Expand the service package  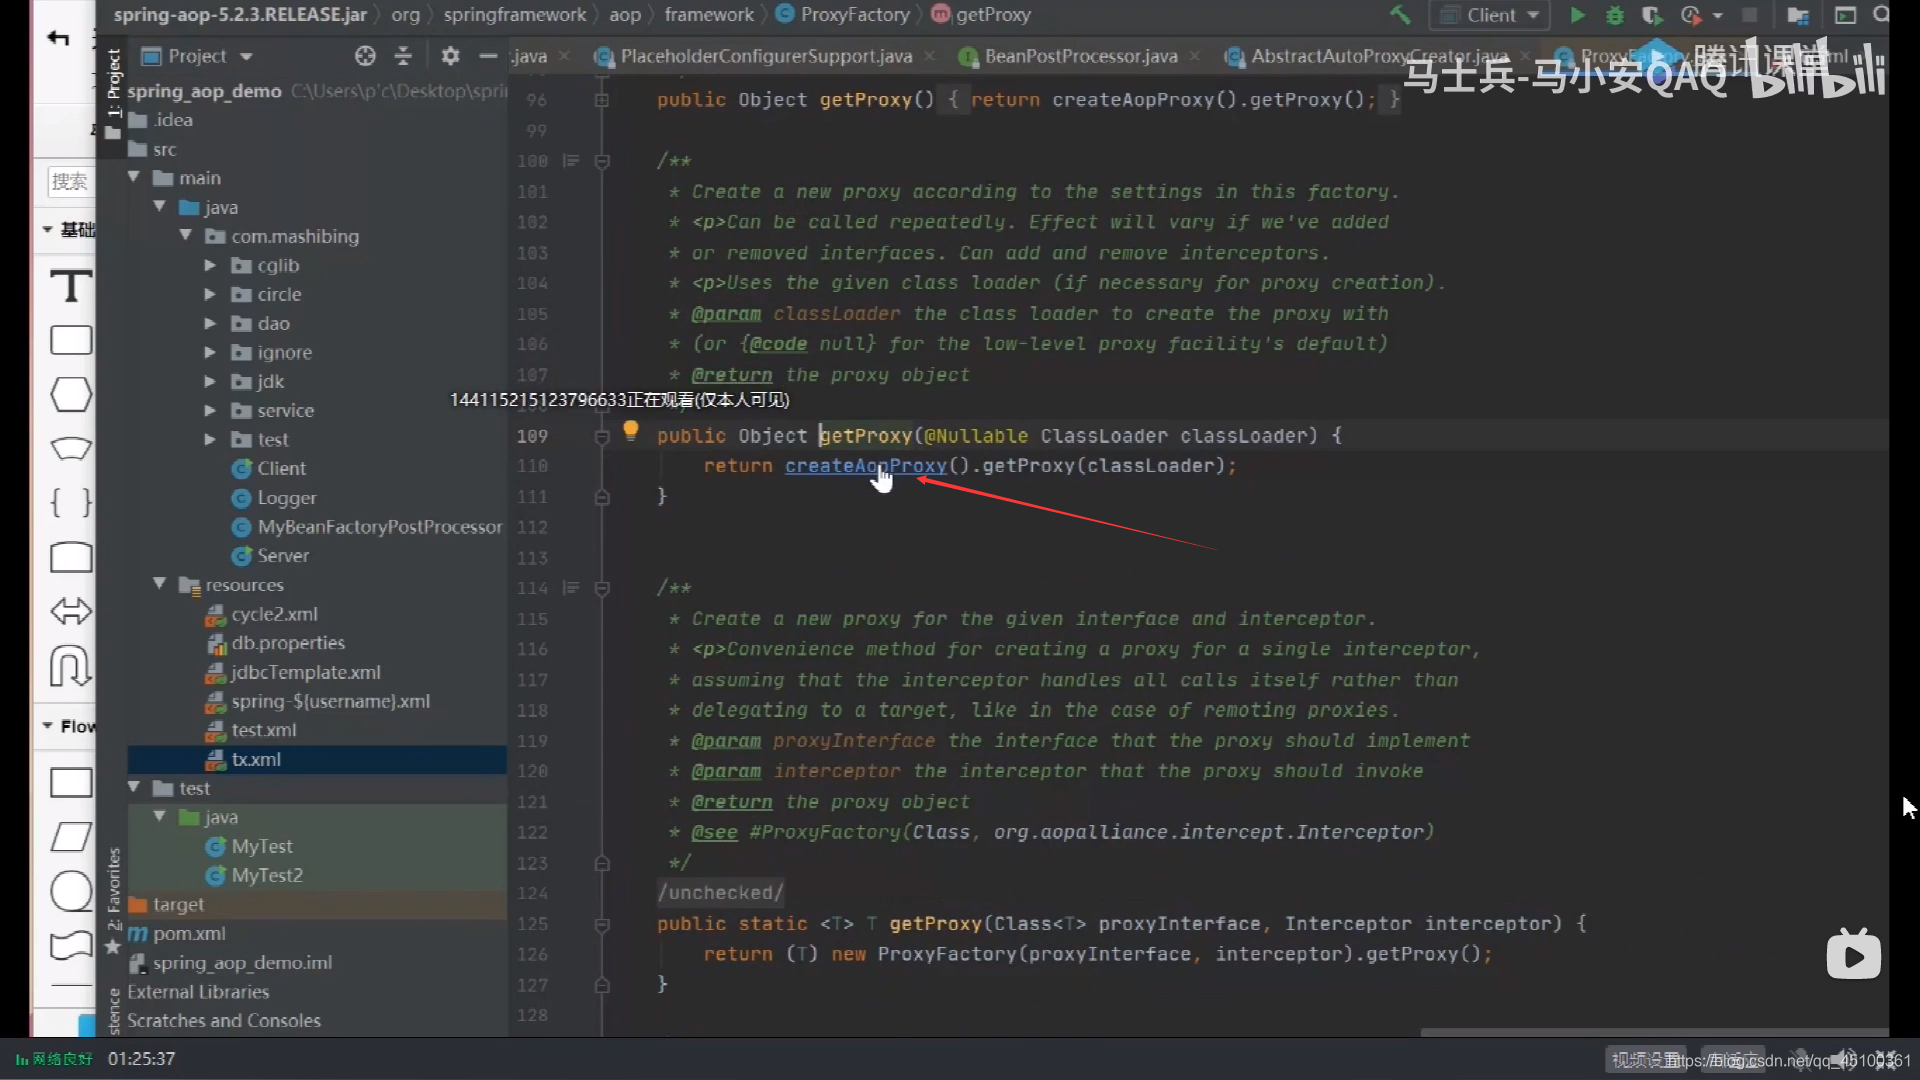[x=210, y=410]
